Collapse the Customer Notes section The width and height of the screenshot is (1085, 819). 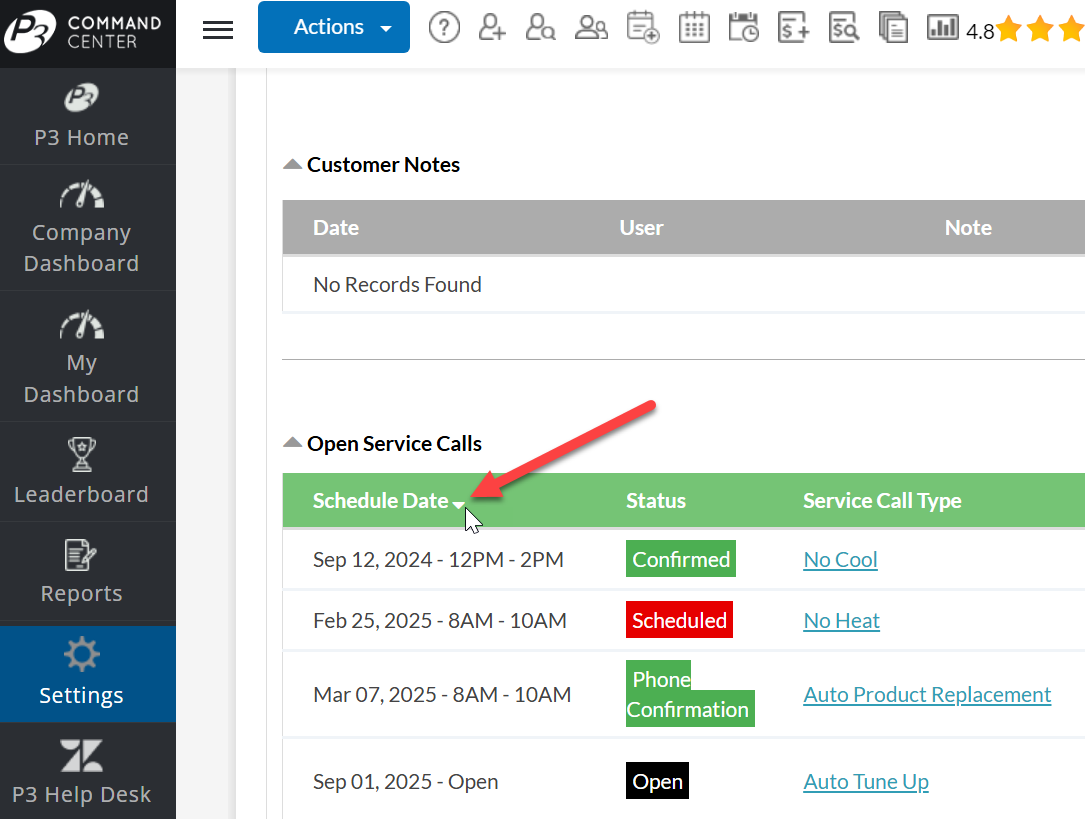[x=293, y=164]
